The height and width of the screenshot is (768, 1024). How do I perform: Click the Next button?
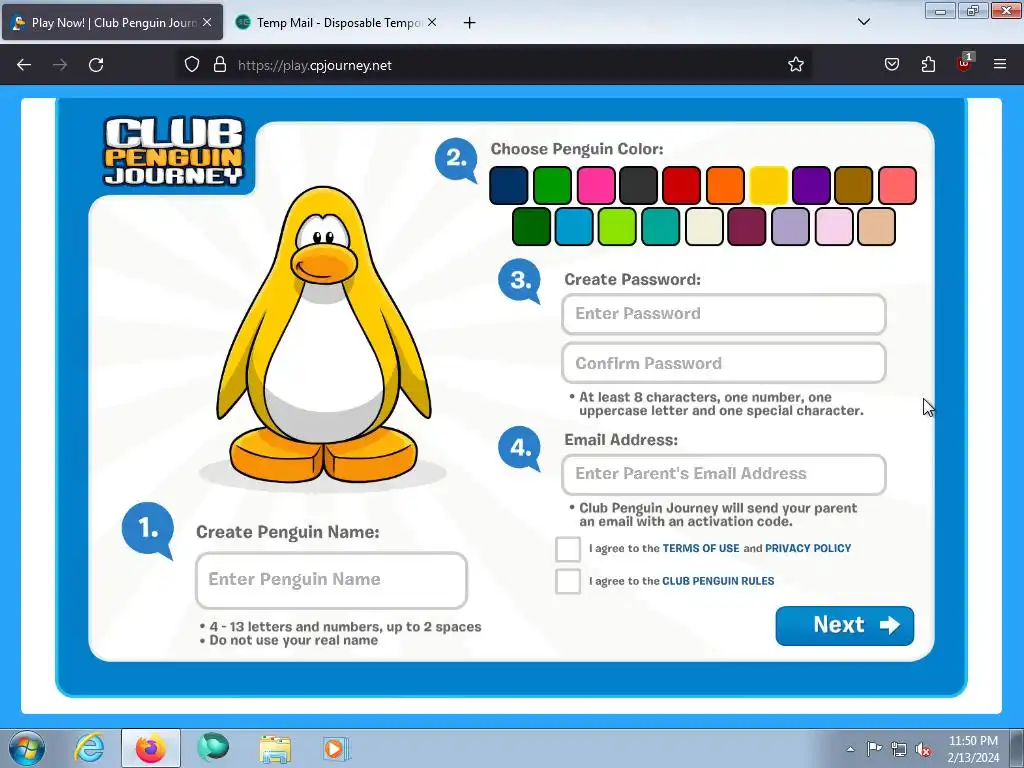point(844,626)
